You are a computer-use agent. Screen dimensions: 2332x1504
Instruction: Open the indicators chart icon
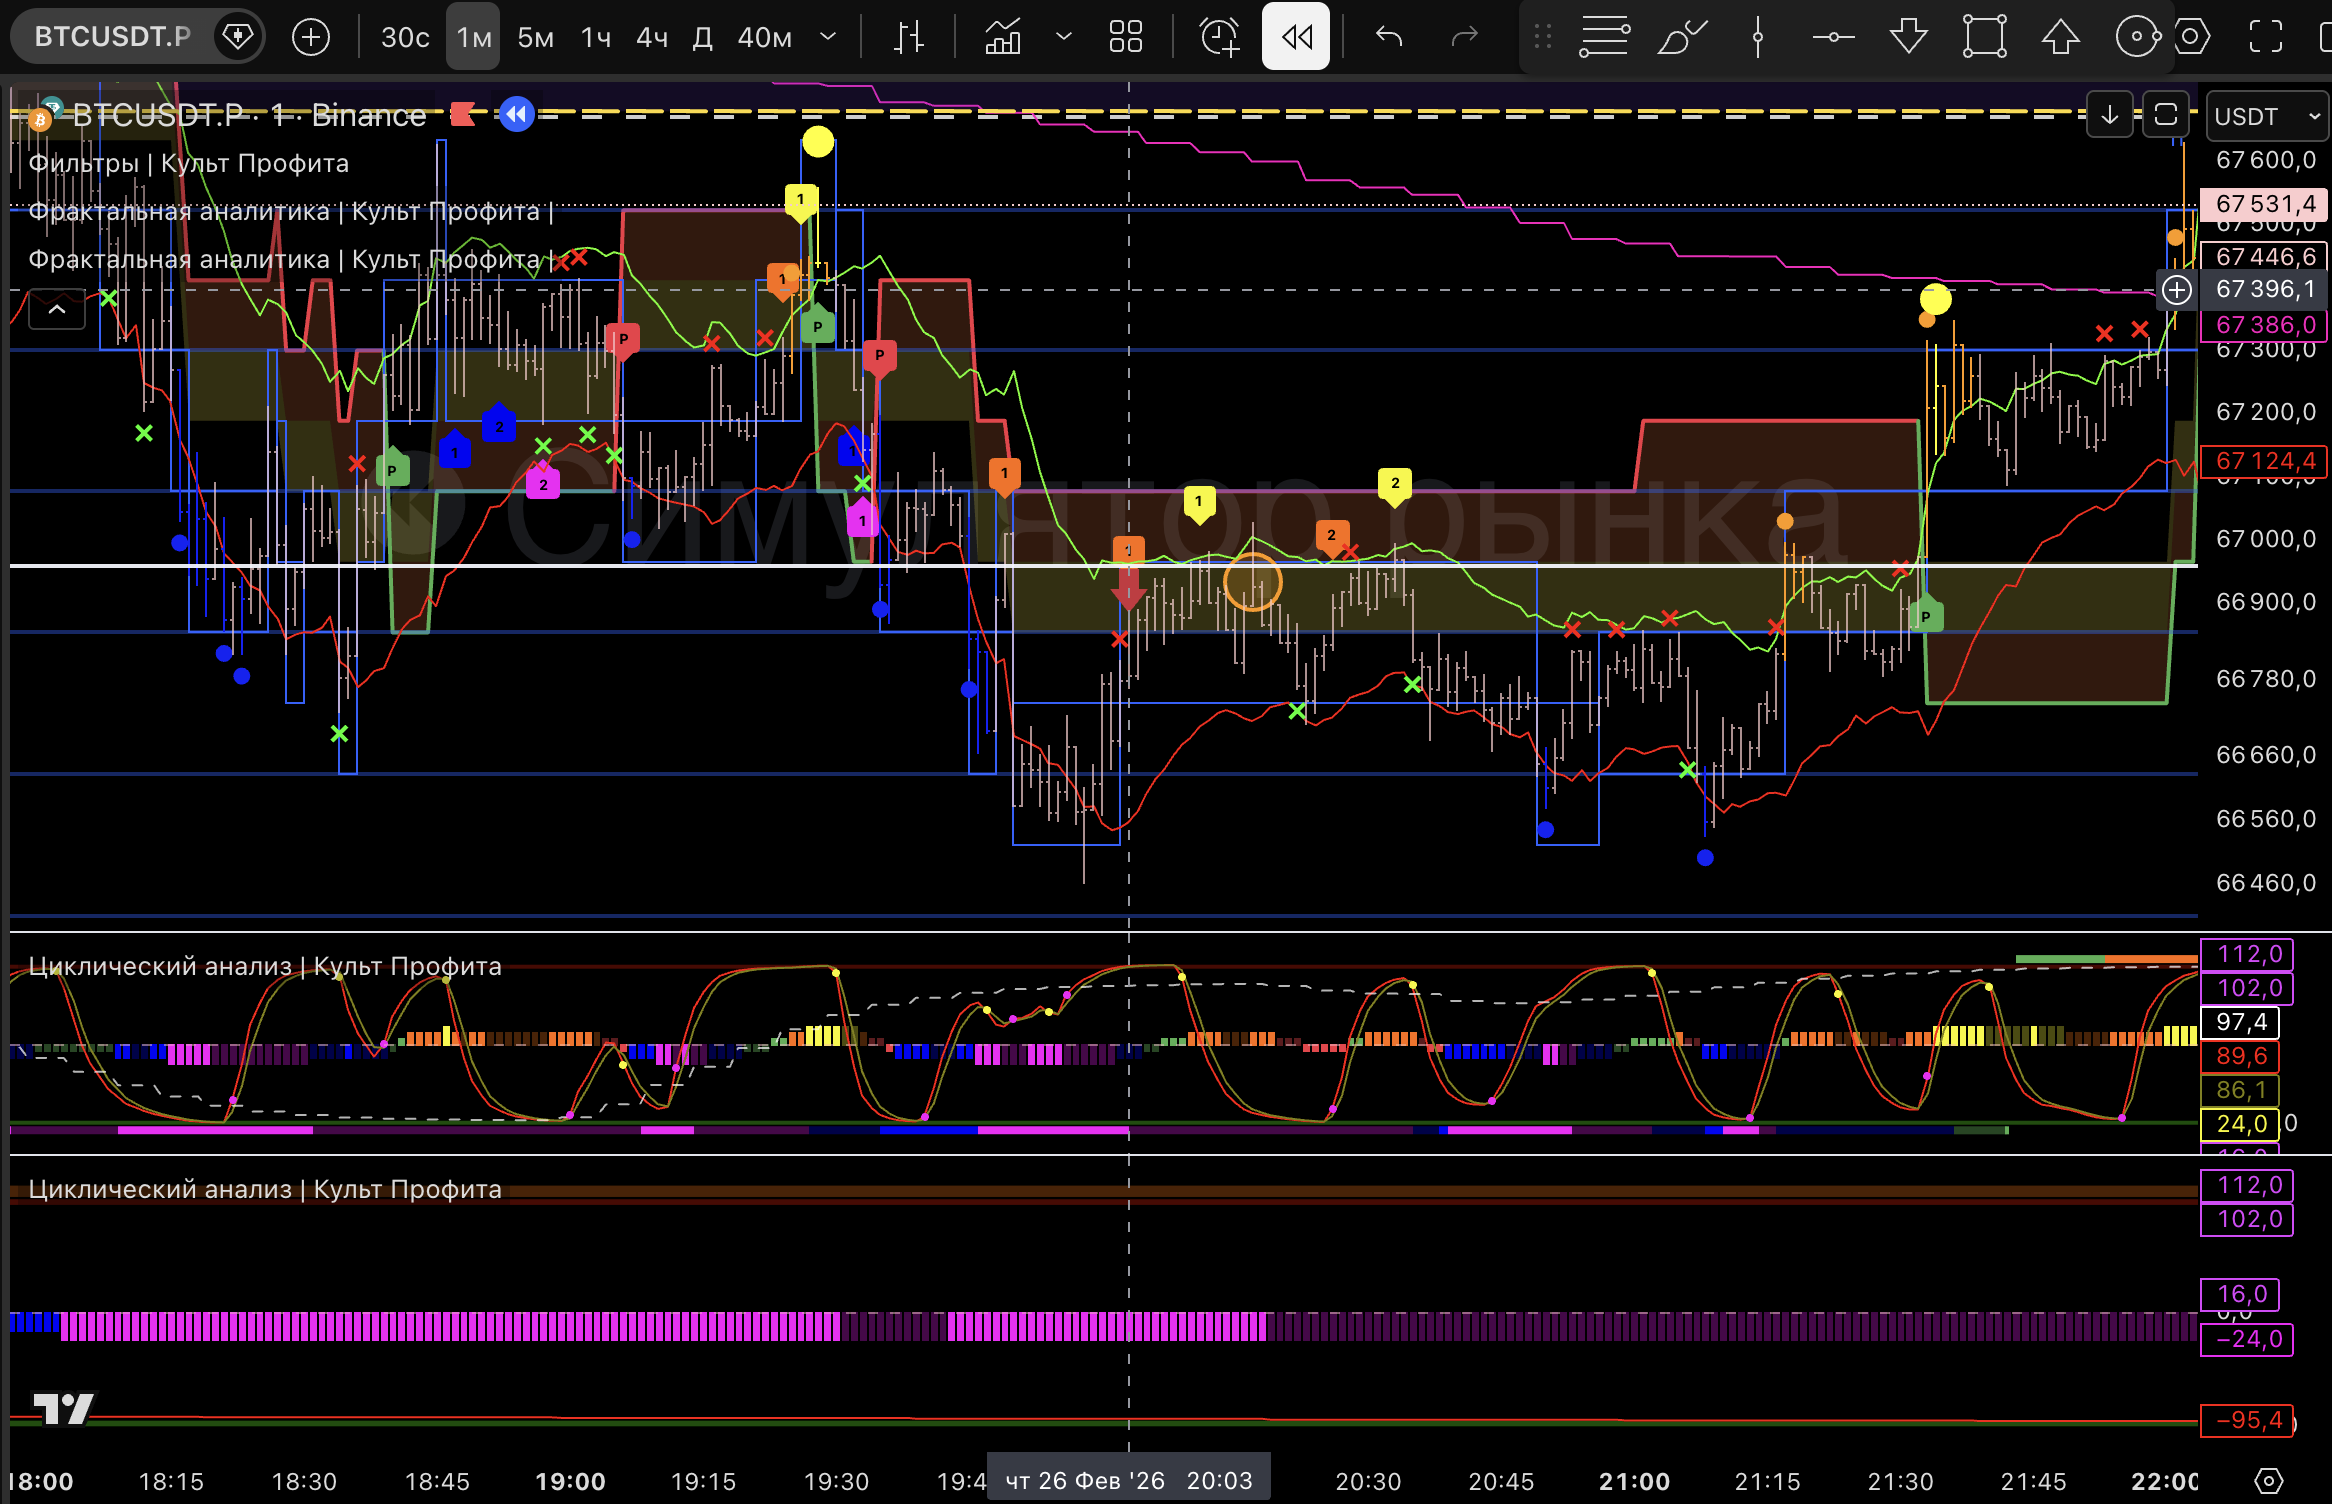[1003, 37]
